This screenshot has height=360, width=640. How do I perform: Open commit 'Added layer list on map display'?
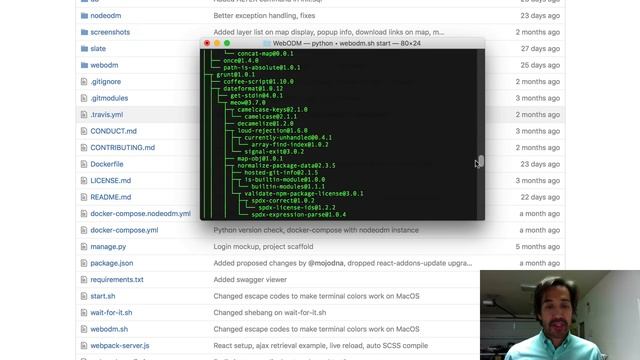[329, 32]
